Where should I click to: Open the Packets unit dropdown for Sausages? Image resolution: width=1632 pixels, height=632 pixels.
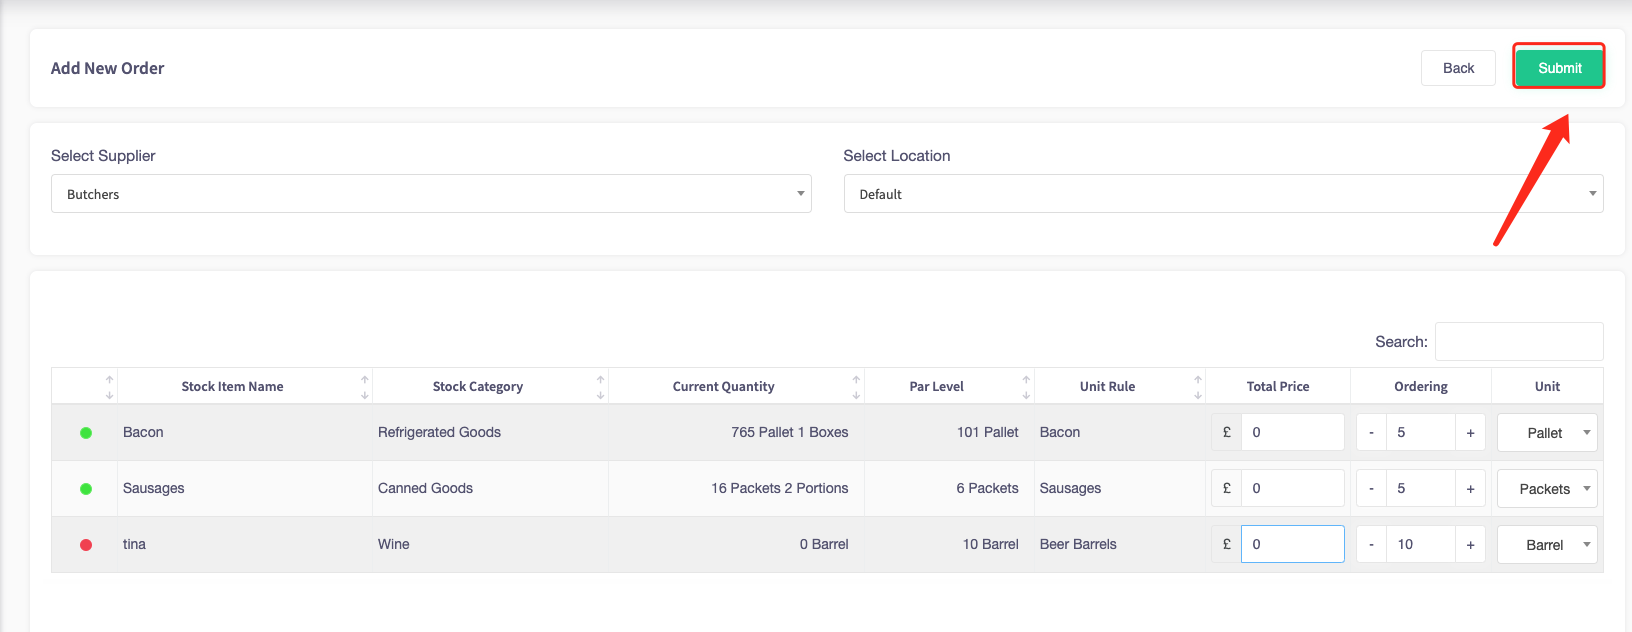coord(1547,489)
